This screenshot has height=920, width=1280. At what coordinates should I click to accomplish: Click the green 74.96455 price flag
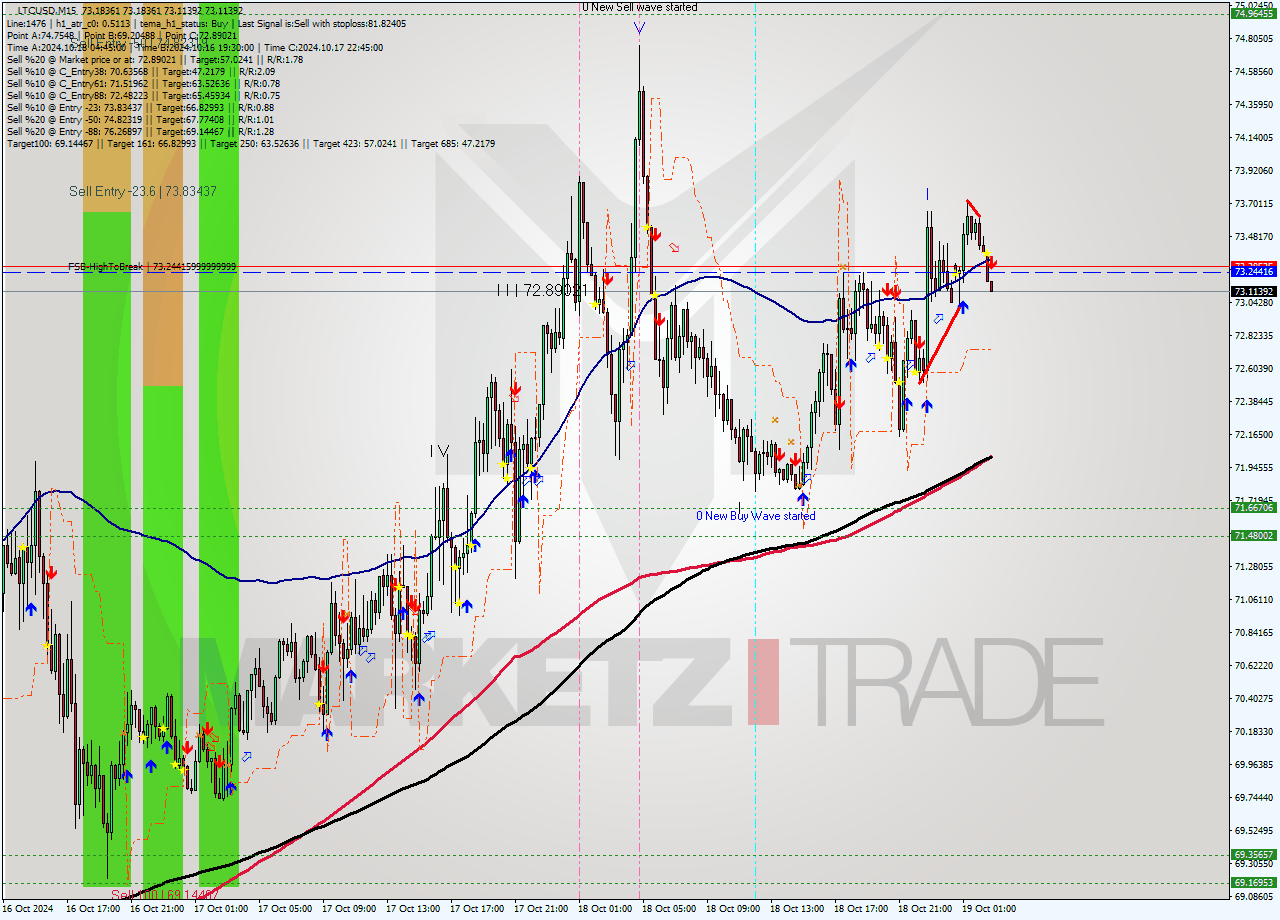point(1253,14)
